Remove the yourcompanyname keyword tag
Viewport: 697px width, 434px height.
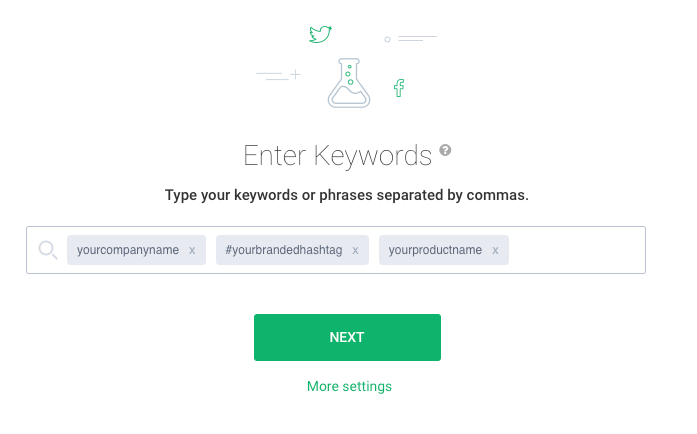tap(192, 250)
